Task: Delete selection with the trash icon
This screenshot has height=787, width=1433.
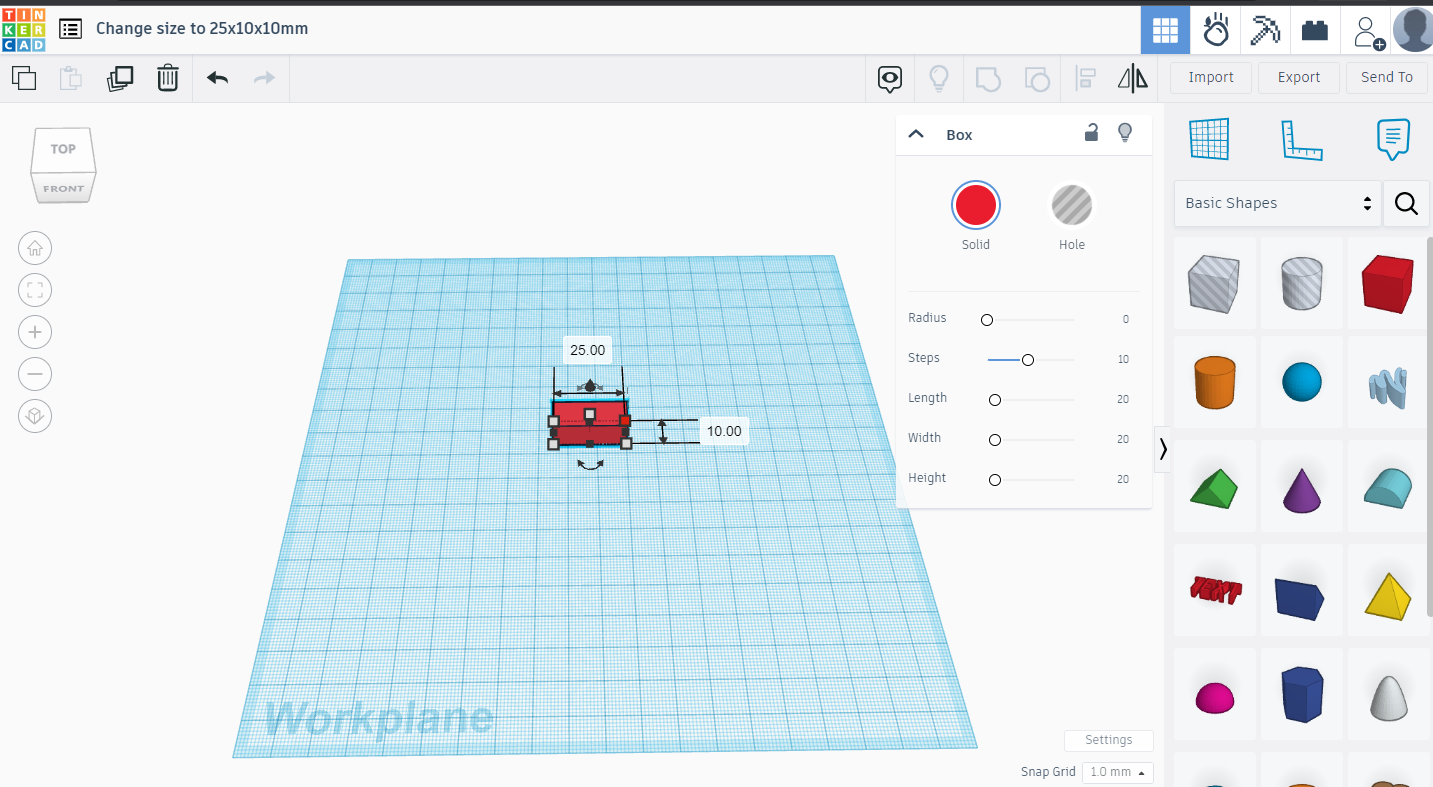Action: 168,78
